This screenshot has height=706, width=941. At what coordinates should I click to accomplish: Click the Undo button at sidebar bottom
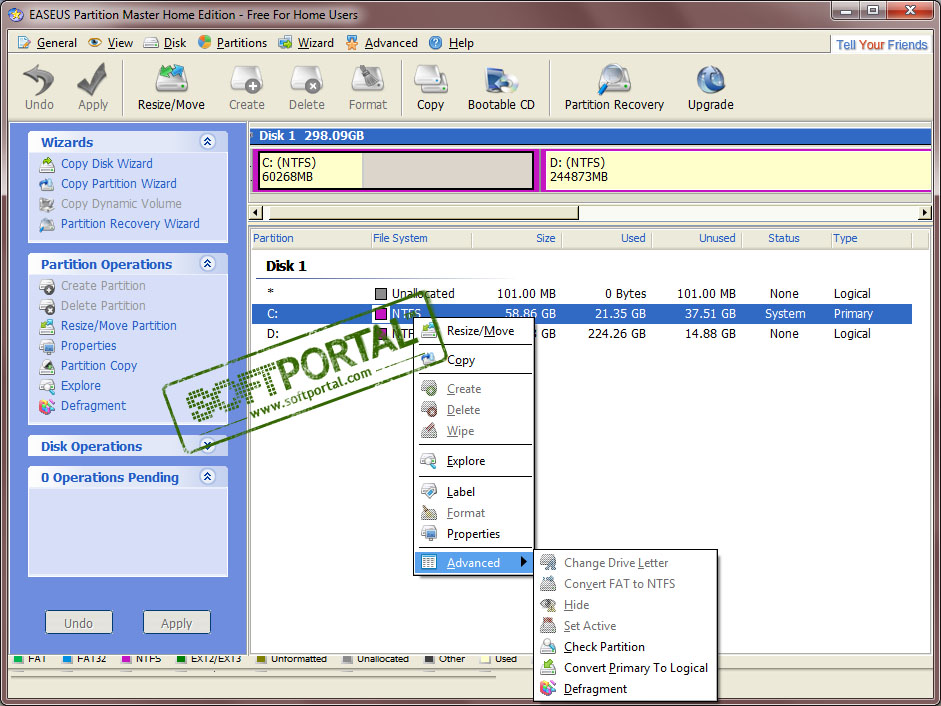(x=79, y=623)
